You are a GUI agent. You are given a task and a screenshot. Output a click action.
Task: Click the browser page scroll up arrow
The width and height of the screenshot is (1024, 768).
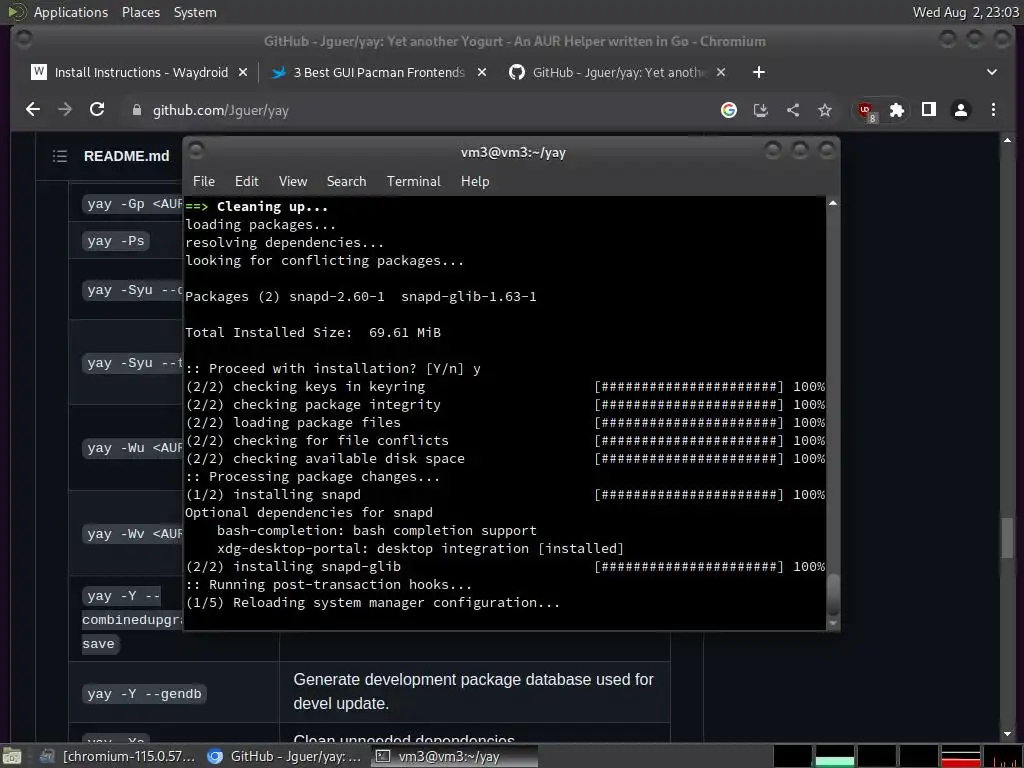coord(1007,140)
